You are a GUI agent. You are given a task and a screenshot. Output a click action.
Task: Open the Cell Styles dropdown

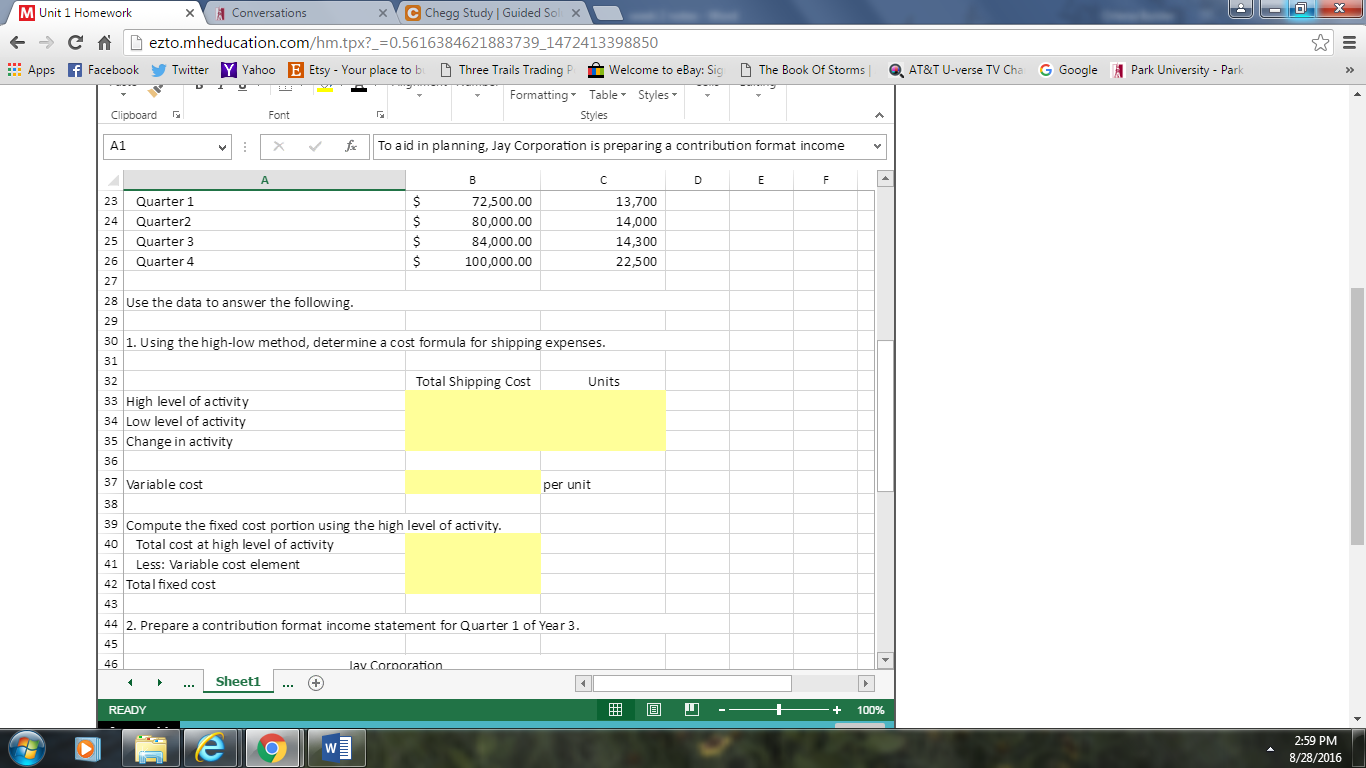(657, 92)
